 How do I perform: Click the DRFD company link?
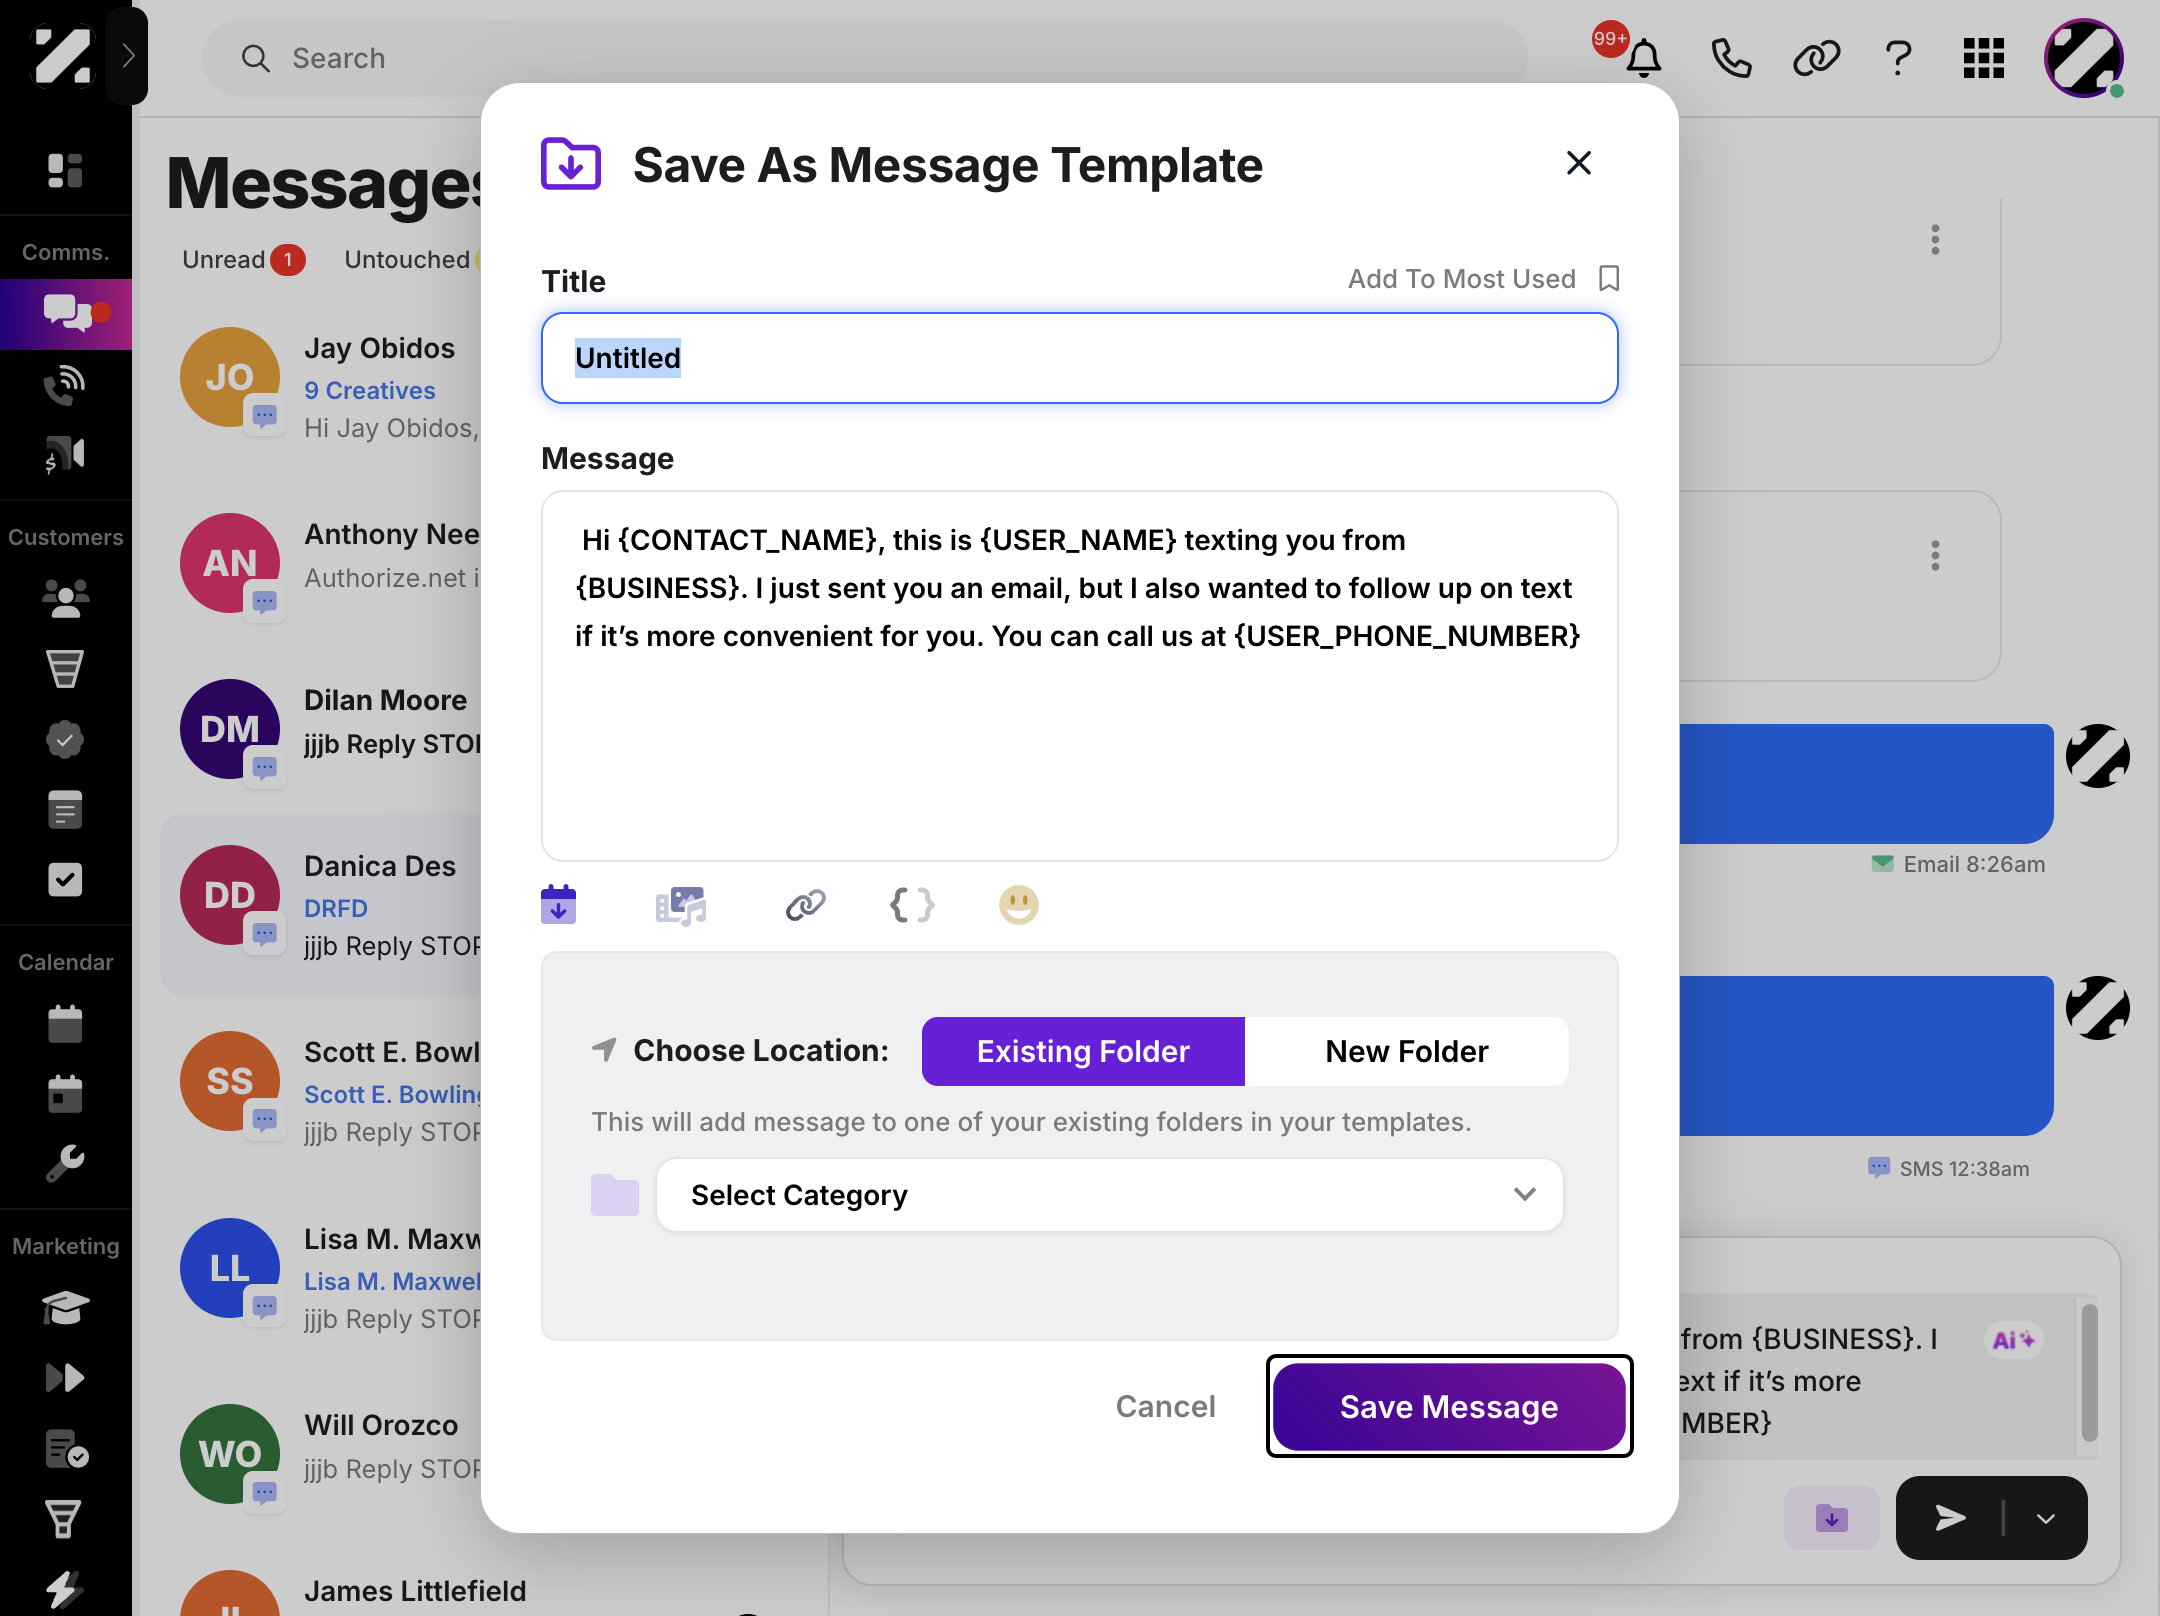click(335, 908)
